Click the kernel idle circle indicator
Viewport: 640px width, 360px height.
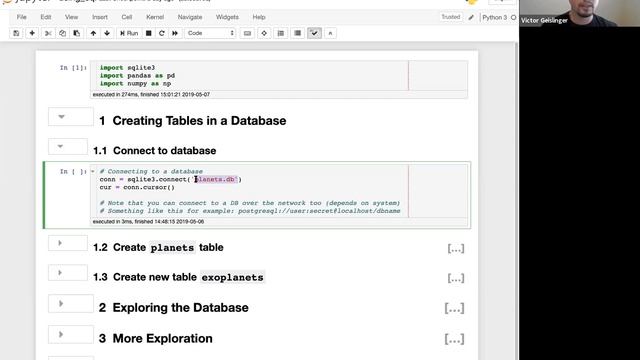pos(513,18)
